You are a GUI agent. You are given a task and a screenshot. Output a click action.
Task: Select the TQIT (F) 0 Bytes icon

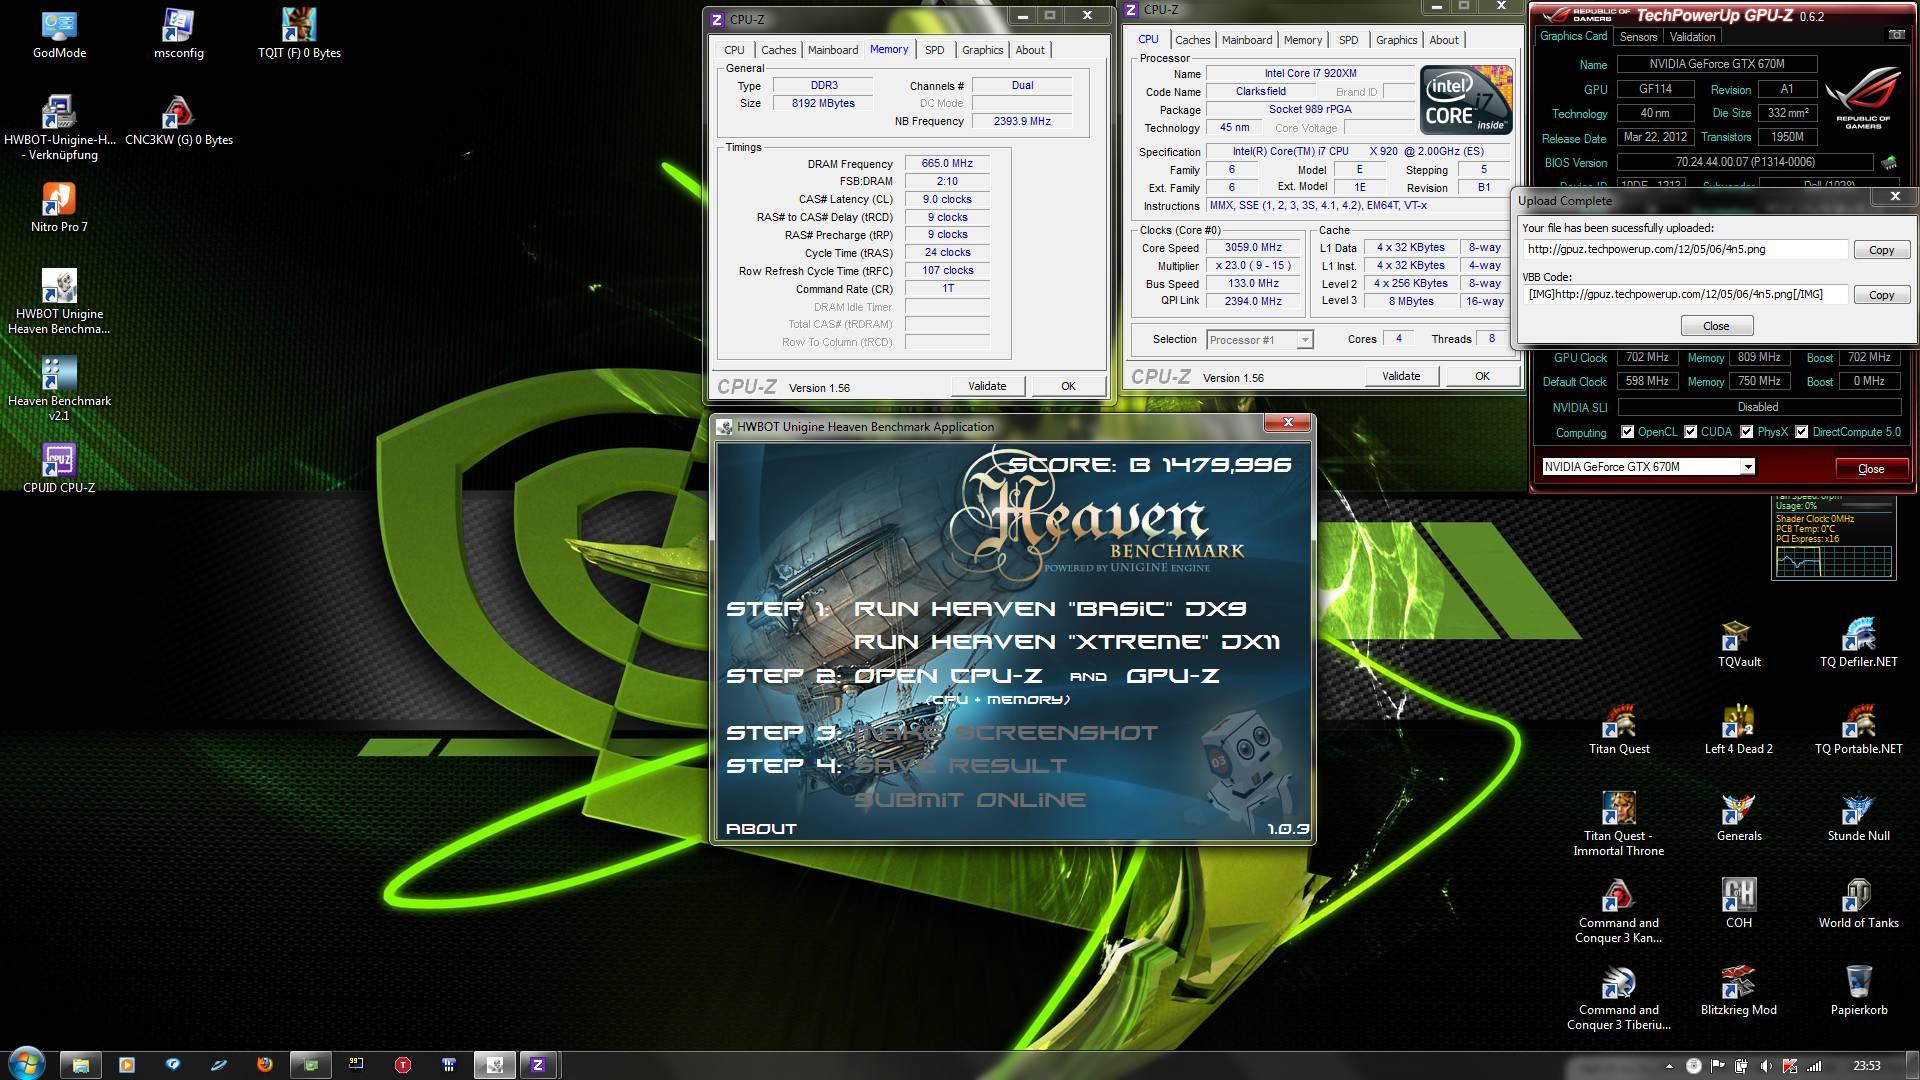[299, 33]
